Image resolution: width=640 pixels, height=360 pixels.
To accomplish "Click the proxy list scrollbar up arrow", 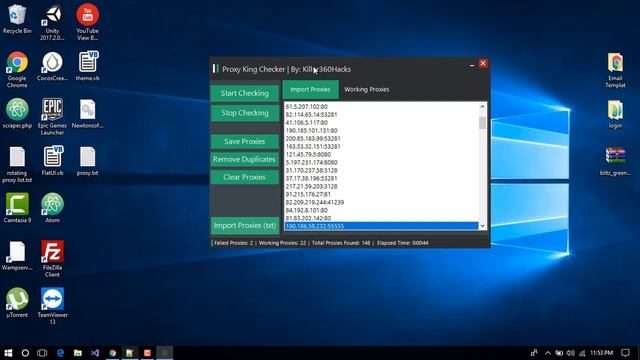I will coord(482,107).
